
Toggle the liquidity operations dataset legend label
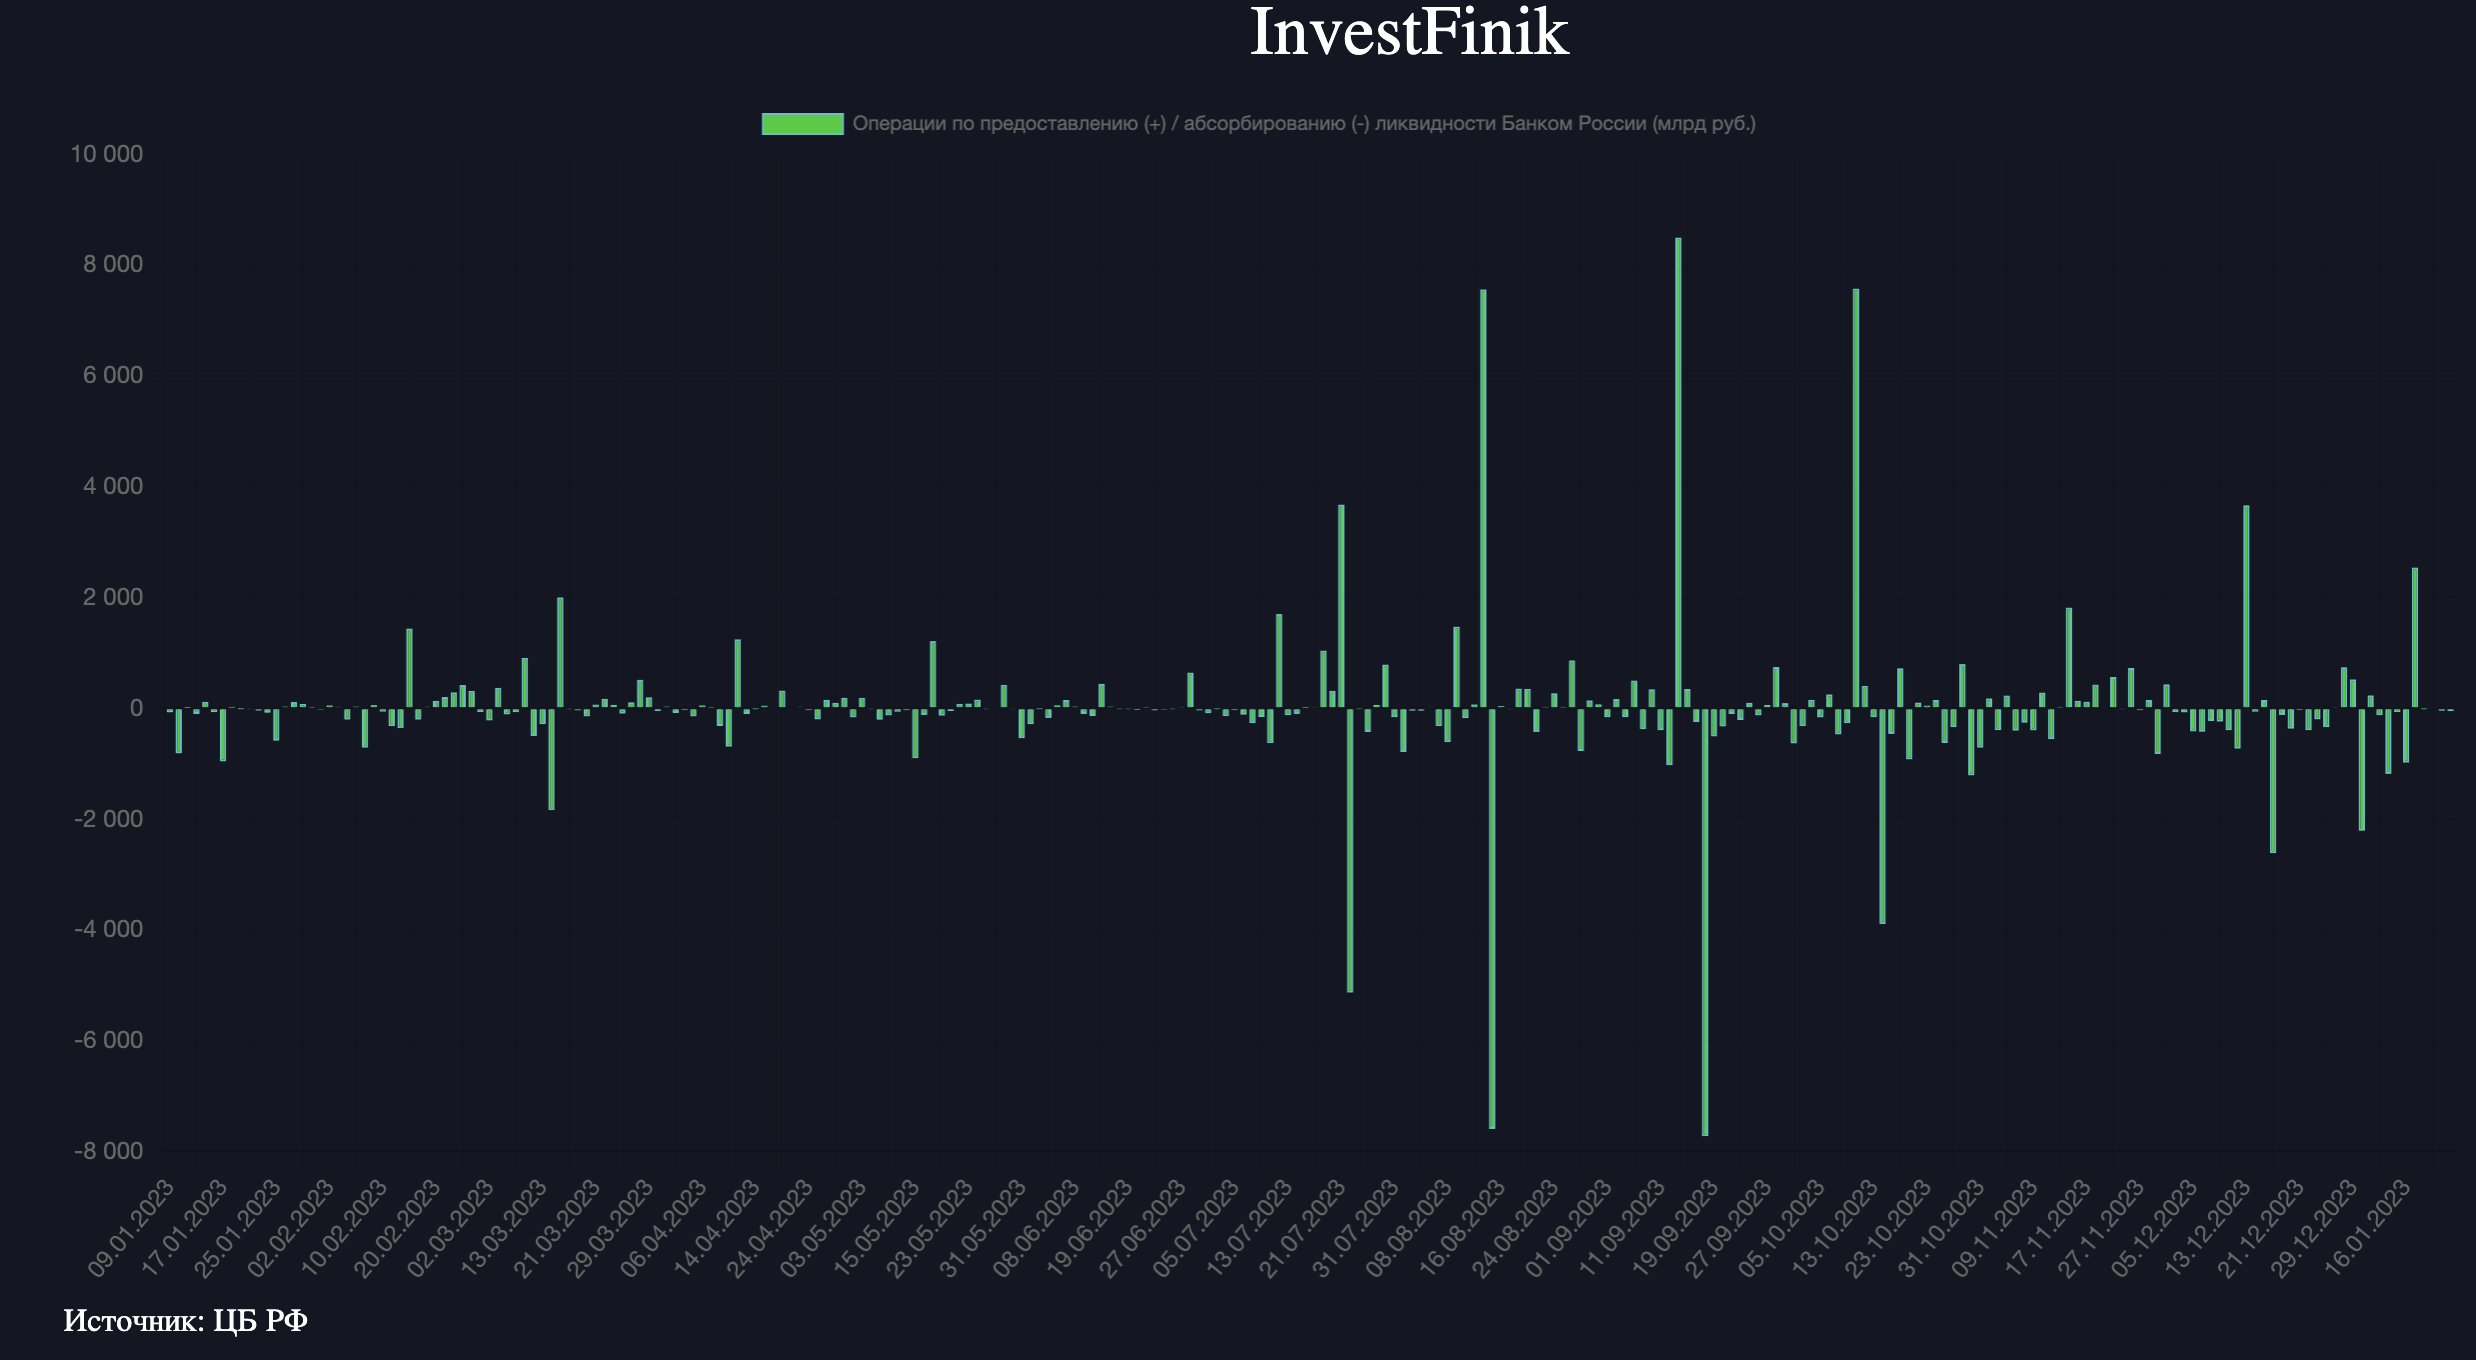click(x=1303, y=124)
